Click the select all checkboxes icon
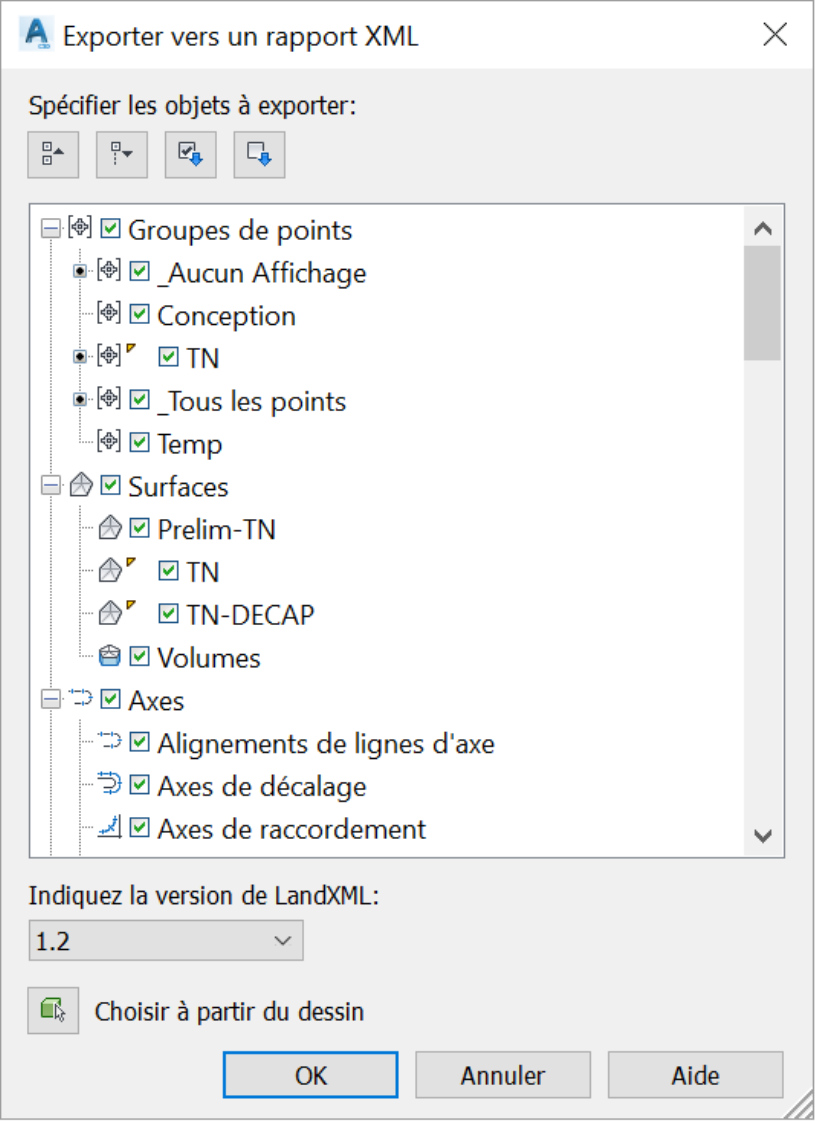This screenshot has height=1121, width=815. 190,154
